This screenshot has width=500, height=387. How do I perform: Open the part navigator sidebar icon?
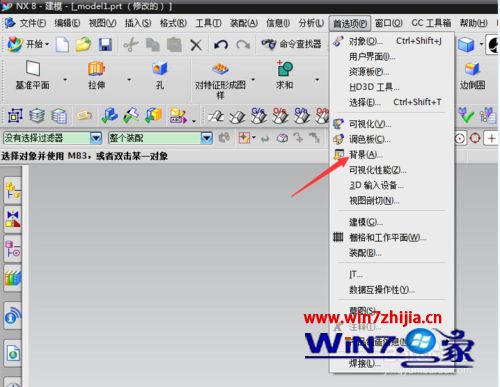coord(13,249)
